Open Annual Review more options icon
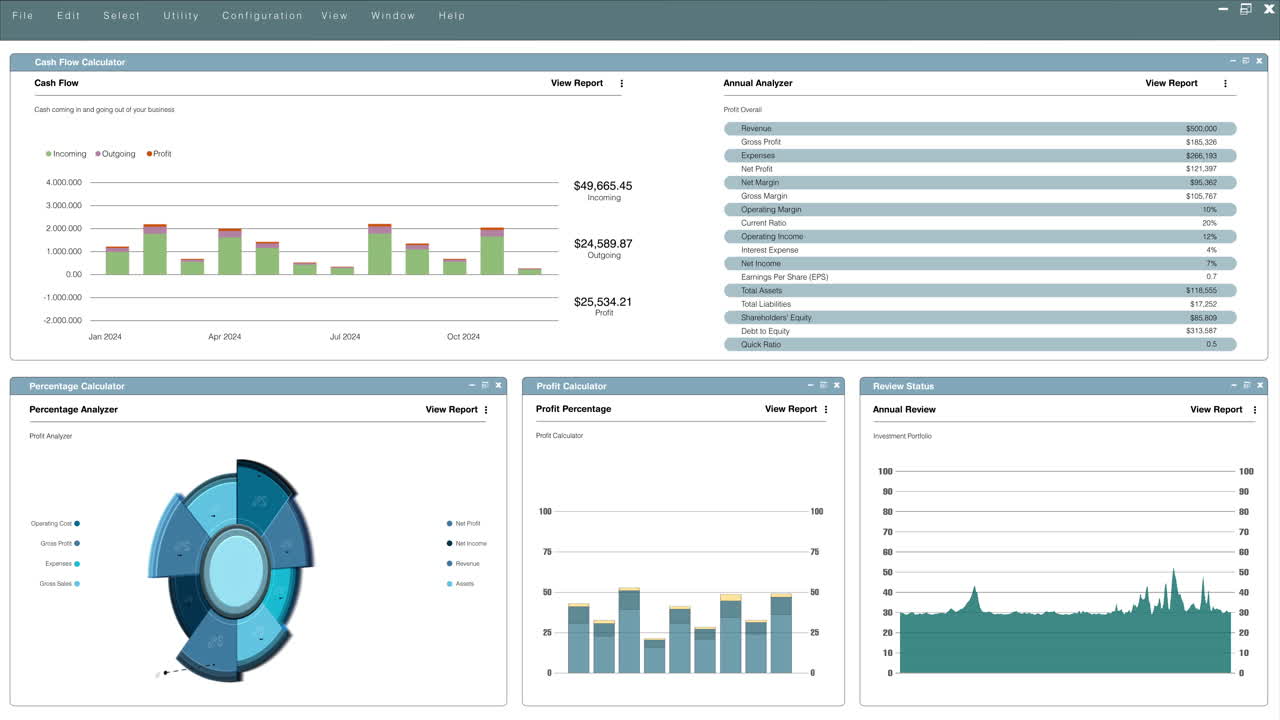 [x=1255, y=410]
